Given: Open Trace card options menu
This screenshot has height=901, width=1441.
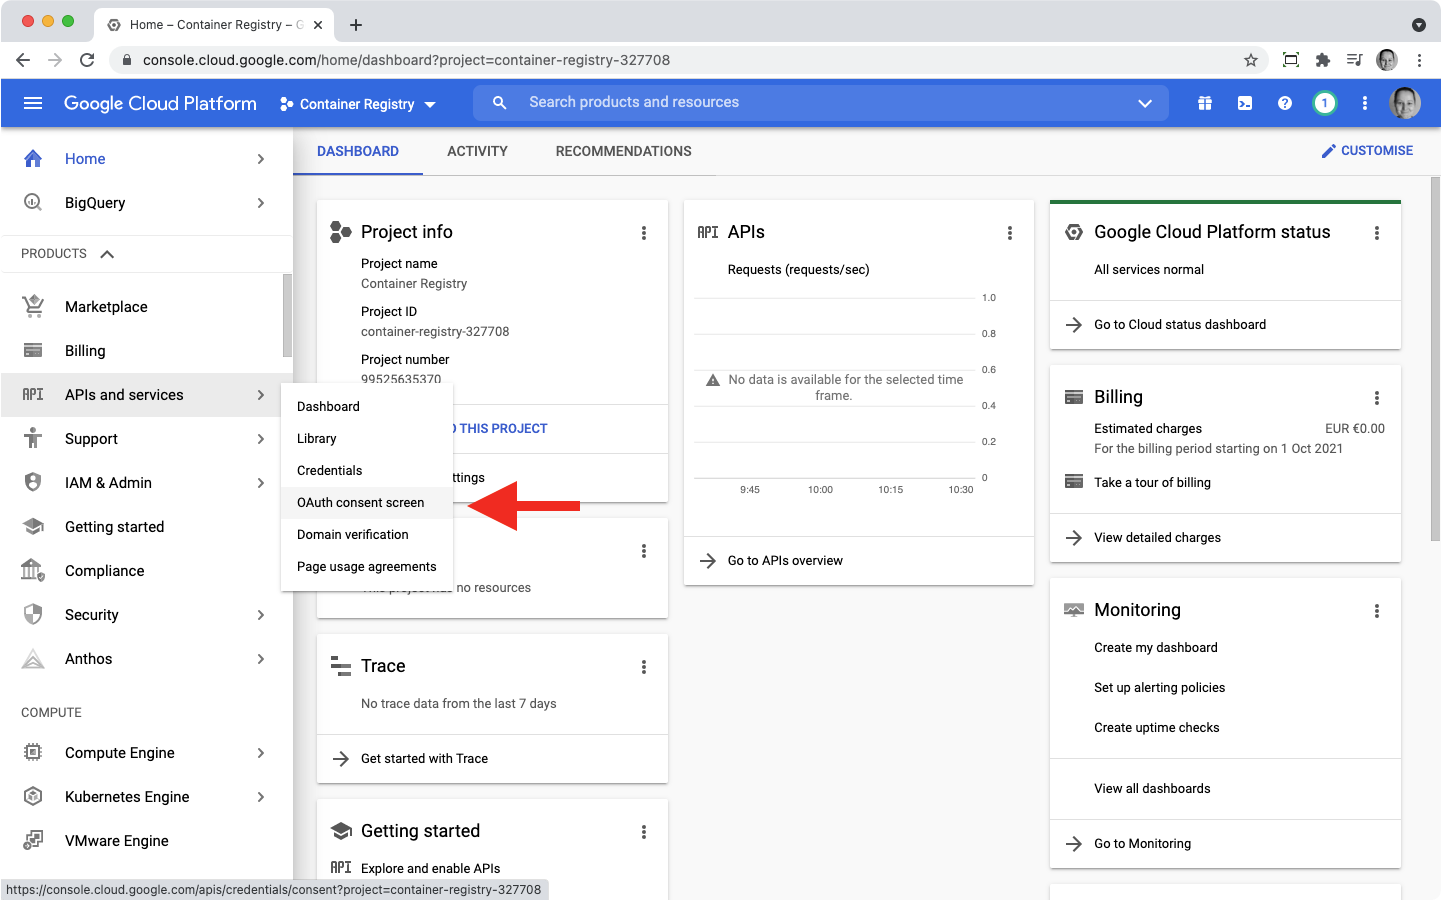Looking at the screenshot, I should click(644, 667).
